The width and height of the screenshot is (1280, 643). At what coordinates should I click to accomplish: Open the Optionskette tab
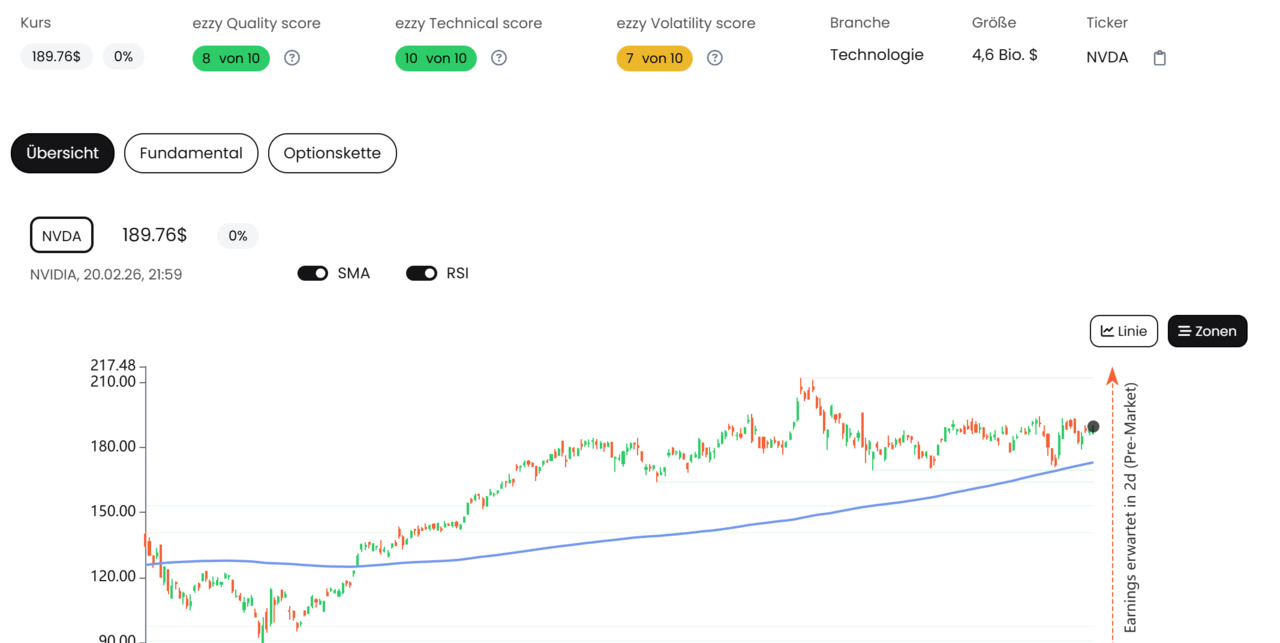pos(332,153)
